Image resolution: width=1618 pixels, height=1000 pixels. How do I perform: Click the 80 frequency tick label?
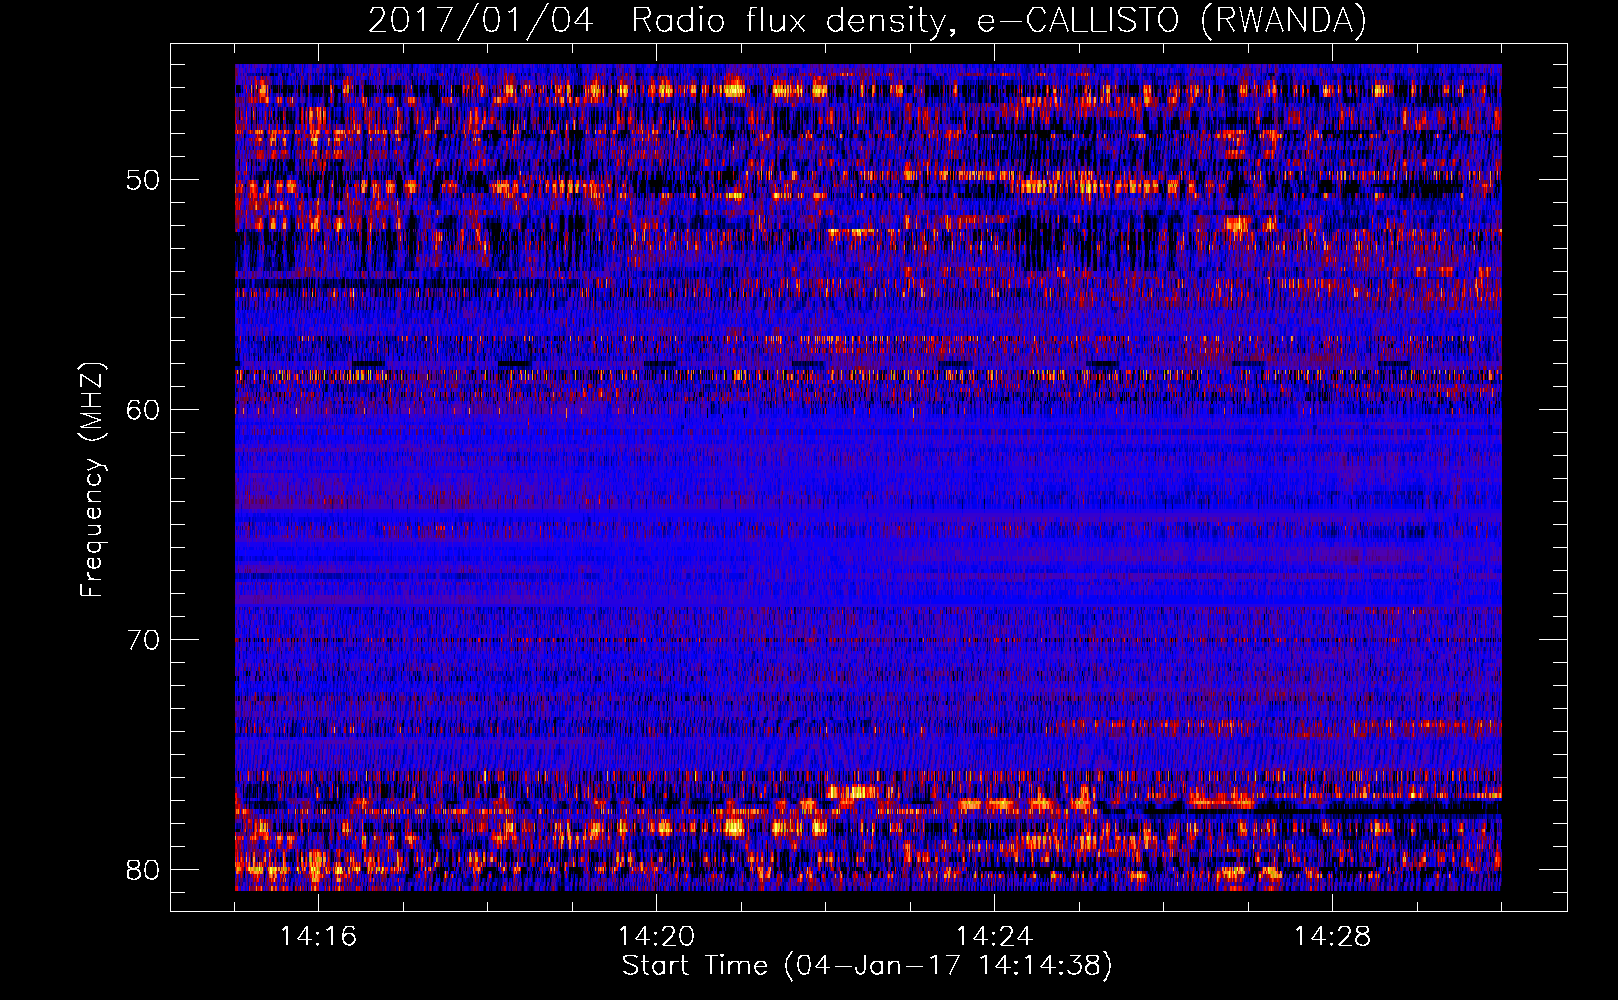tap(142, 870)
